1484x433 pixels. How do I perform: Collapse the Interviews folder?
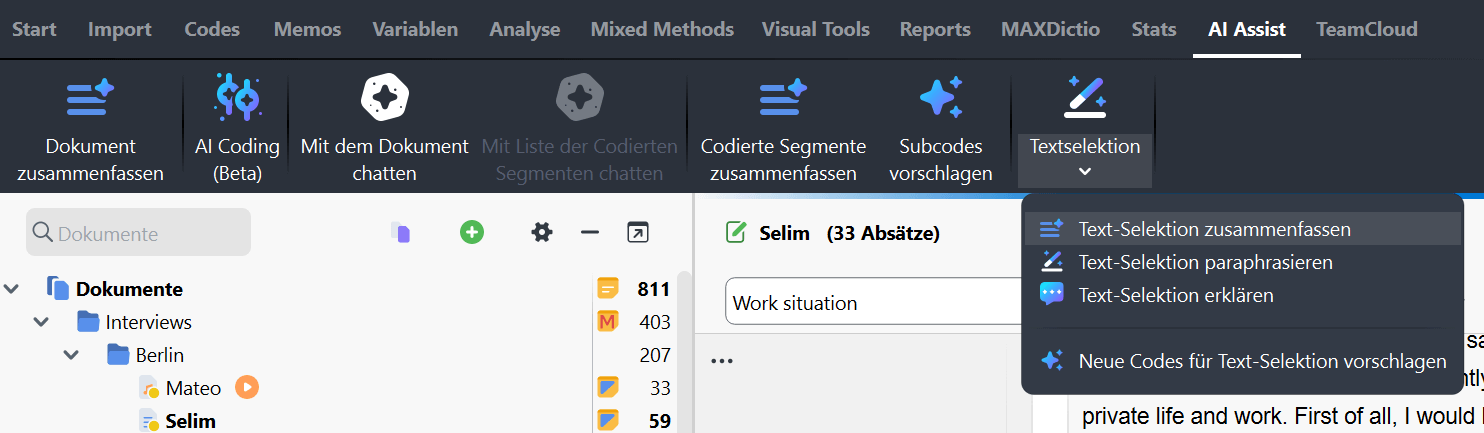[x=41, y=323]
